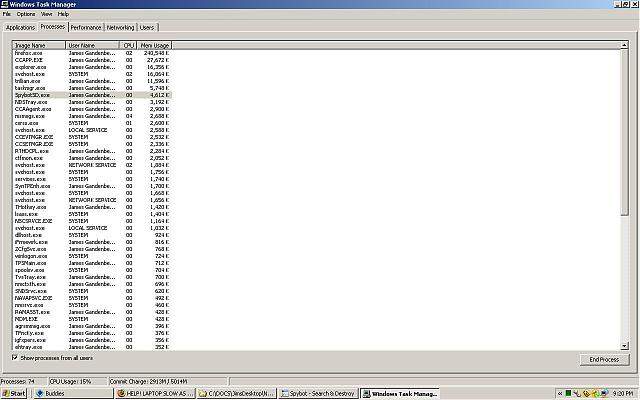Select the igfxpers.exe process row
Viewport: 640px width, 400px height.
point(92,340)
